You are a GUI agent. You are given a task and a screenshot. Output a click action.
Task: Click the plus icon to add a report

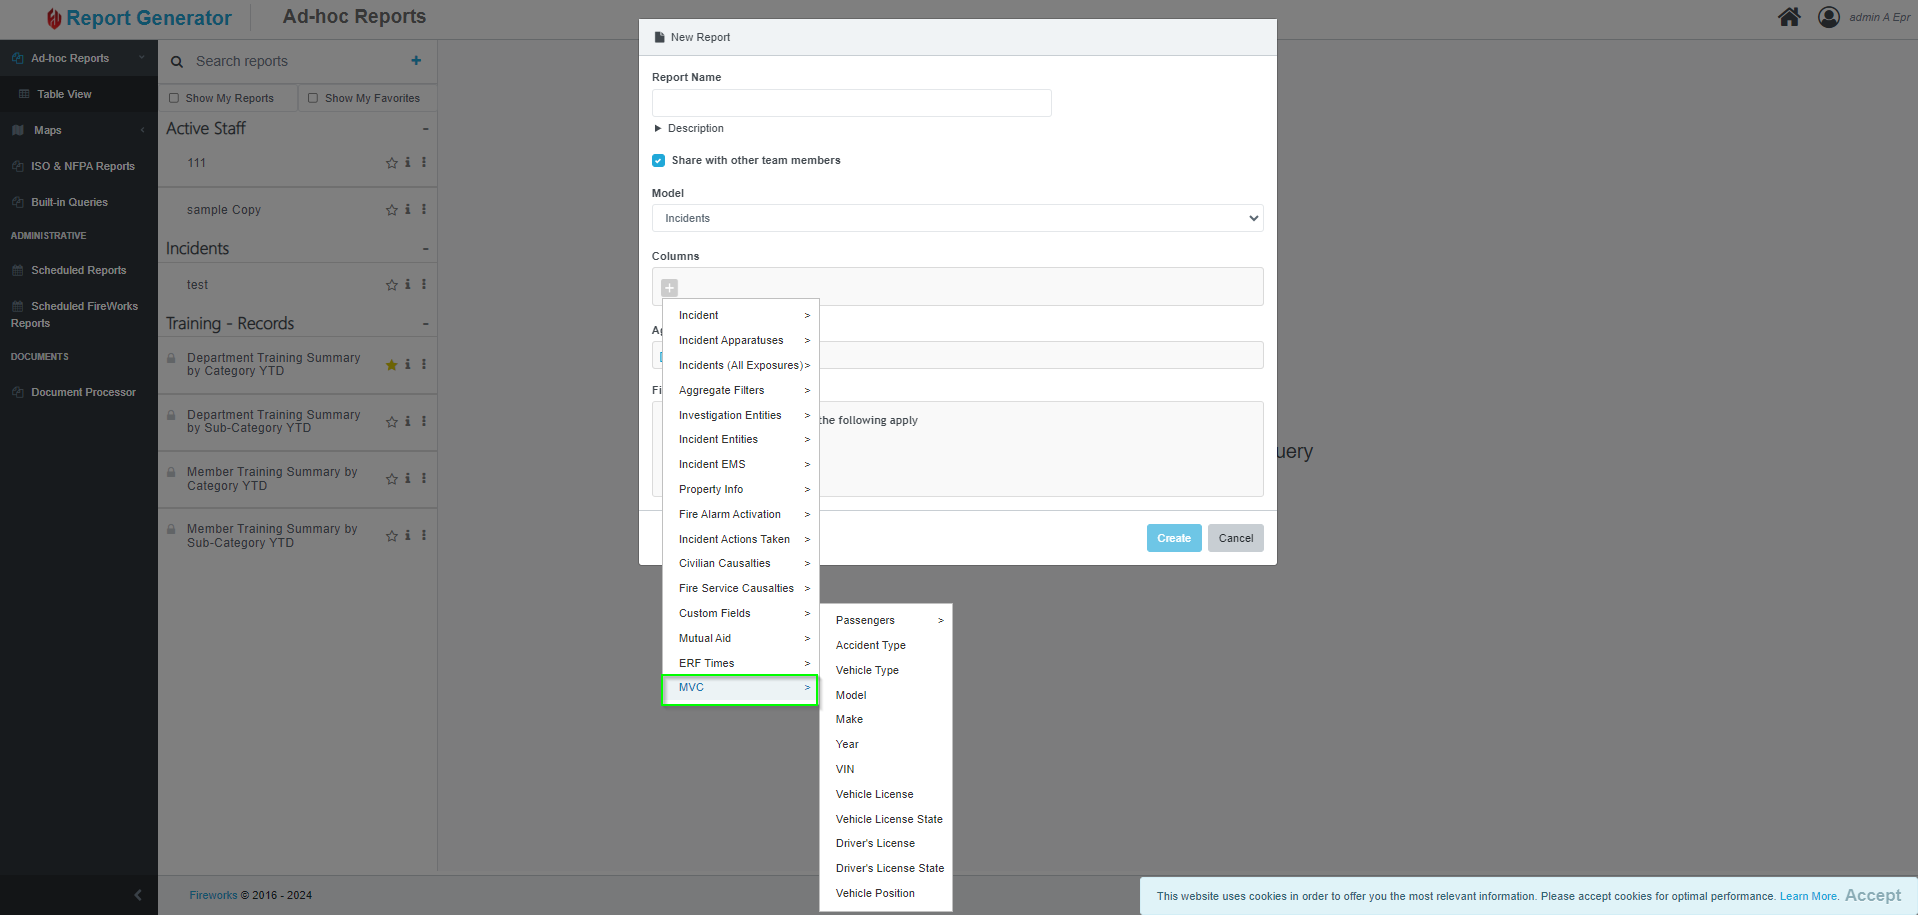[x=416, y=61]
